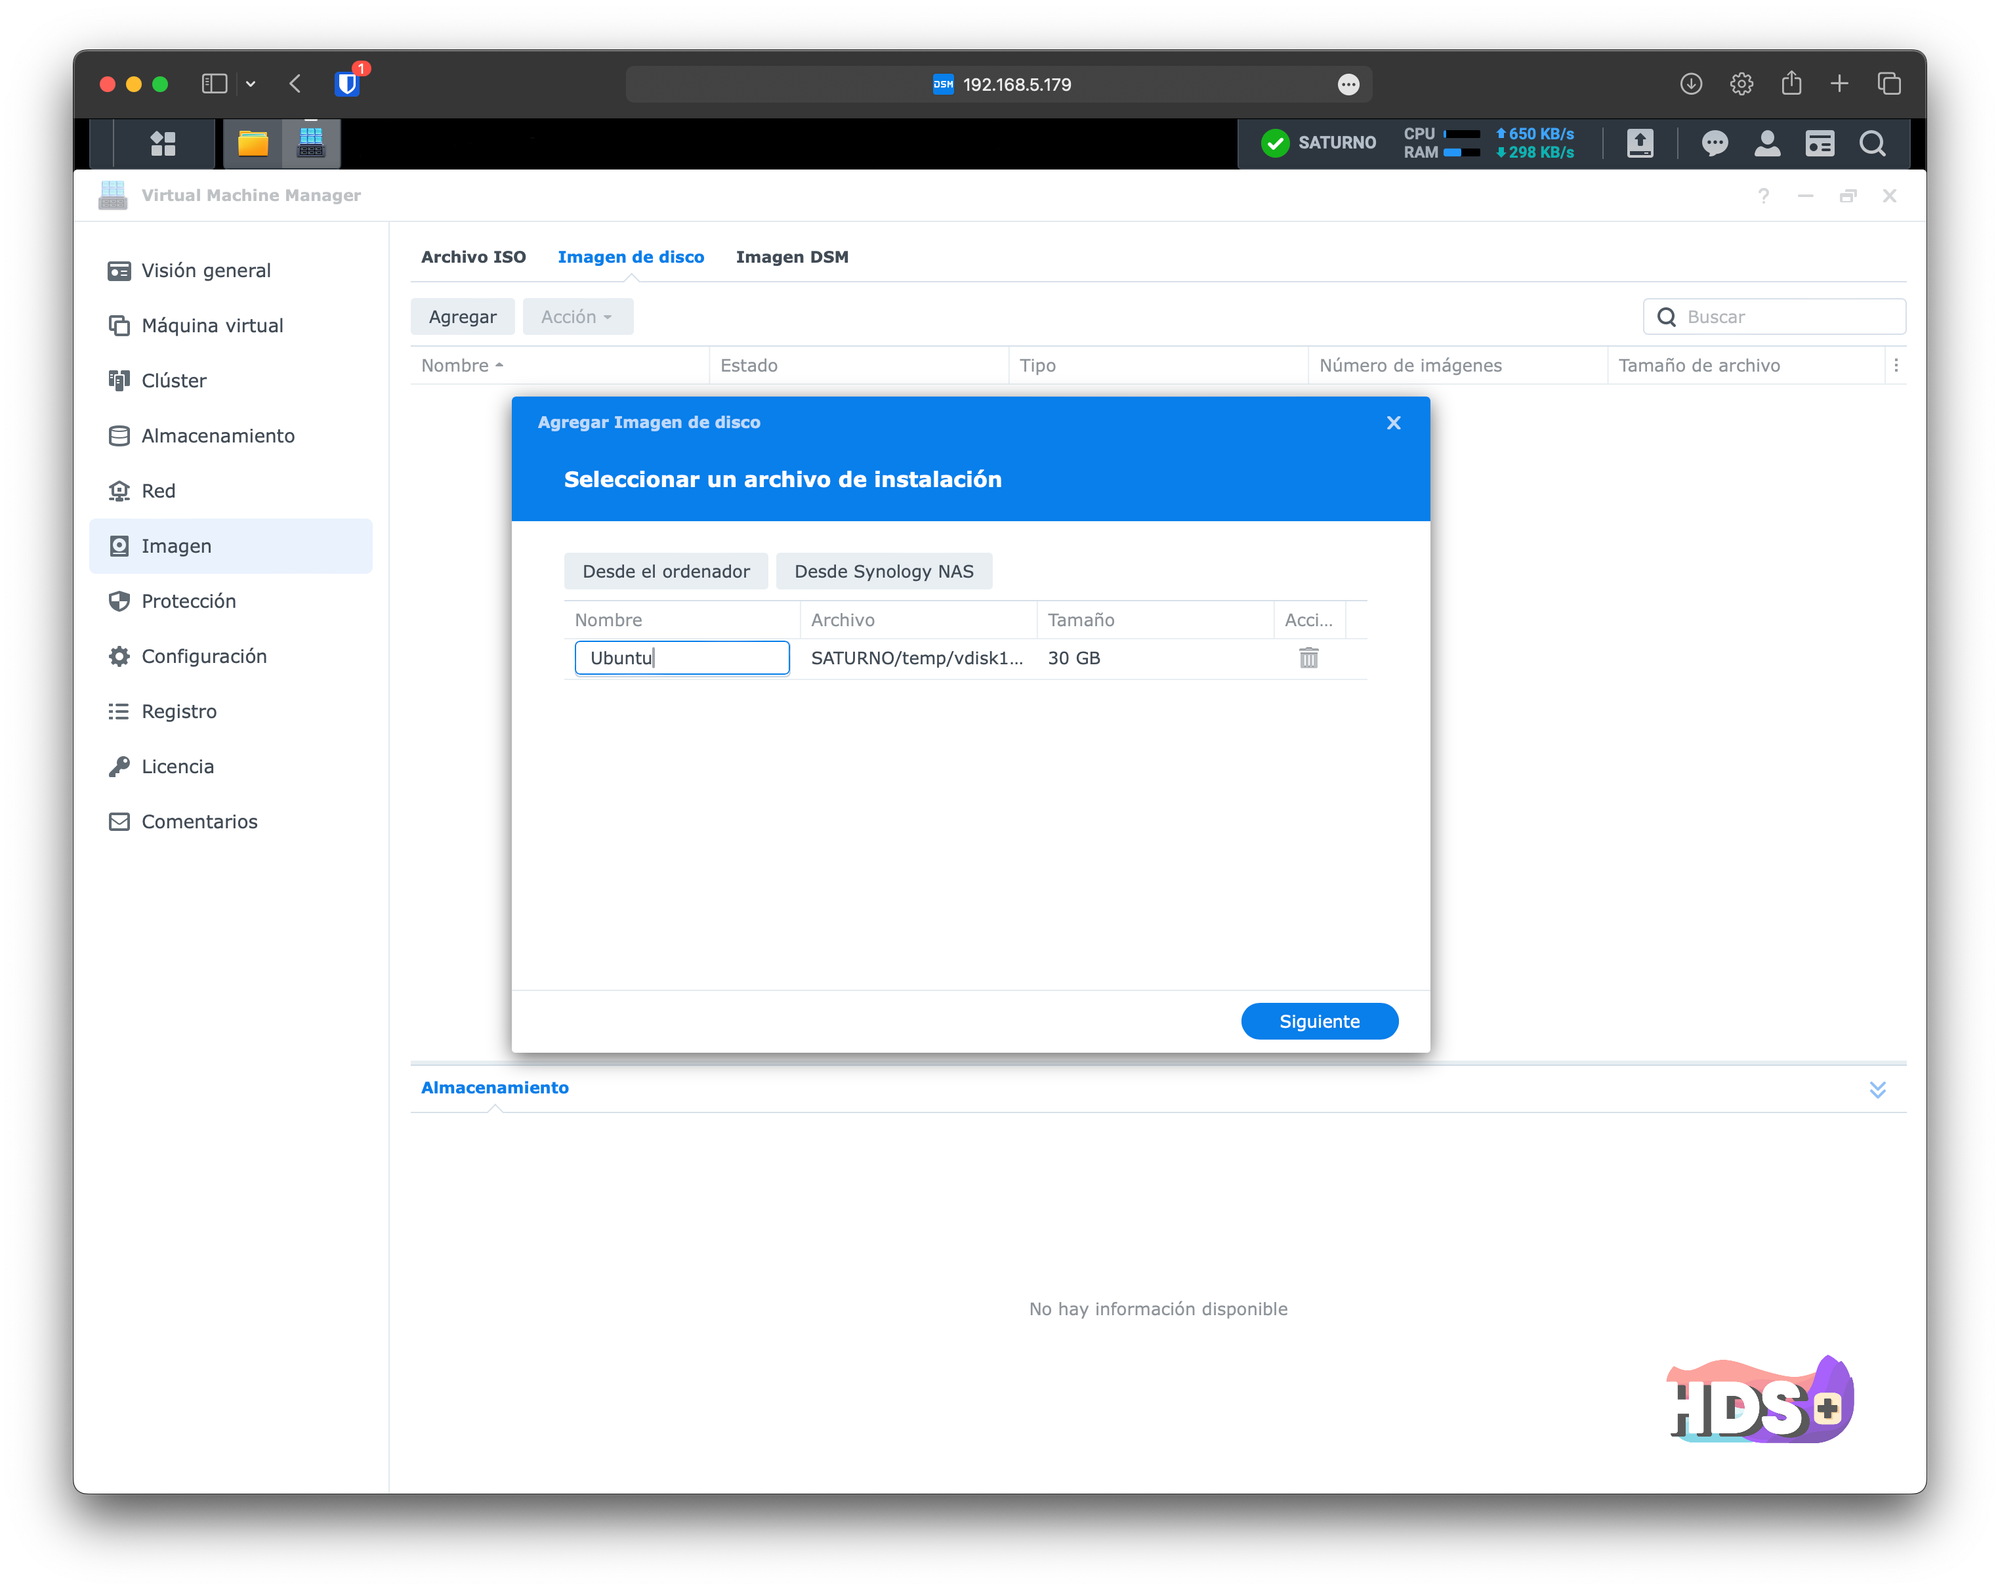This screenshot has height=1591, width=2000.
Task: Click the Tamaño column header in dialog
Action: pos(1155,620)
